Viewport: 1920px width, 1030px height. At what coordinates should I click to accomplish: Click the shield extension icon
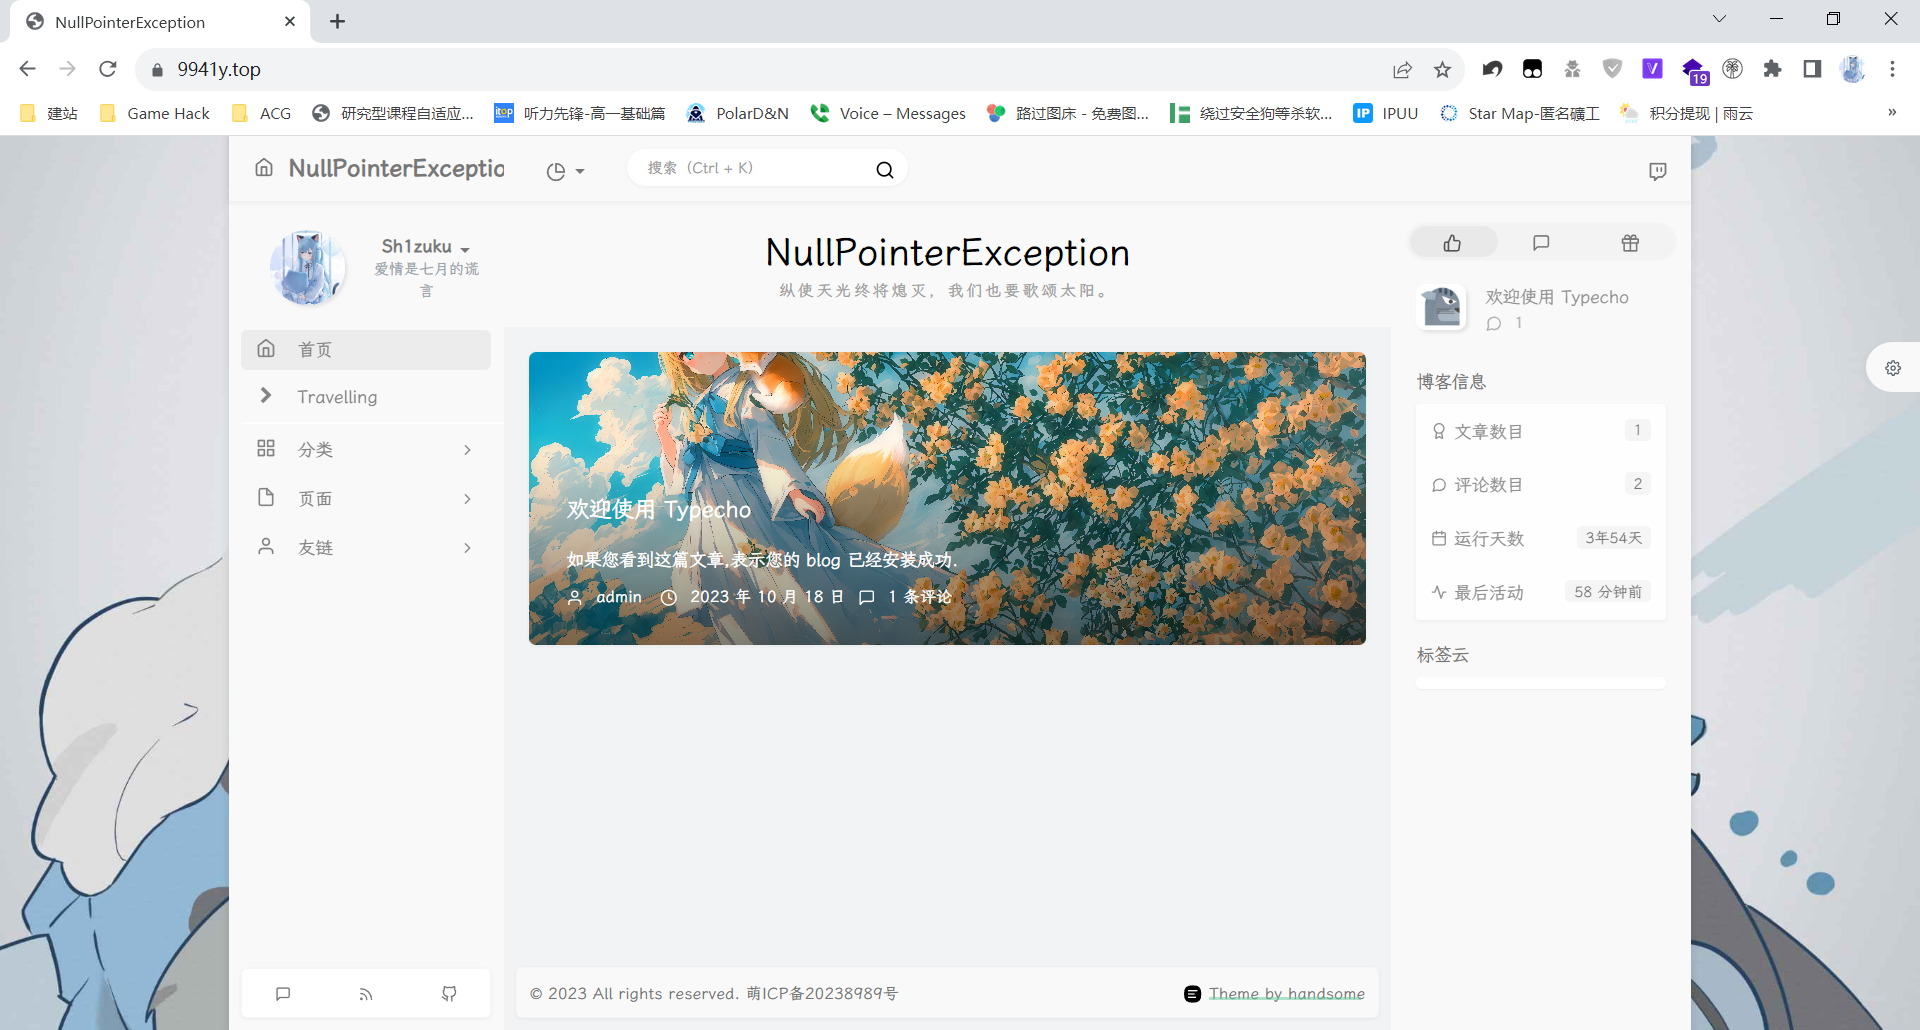(x=1612, y=69)
